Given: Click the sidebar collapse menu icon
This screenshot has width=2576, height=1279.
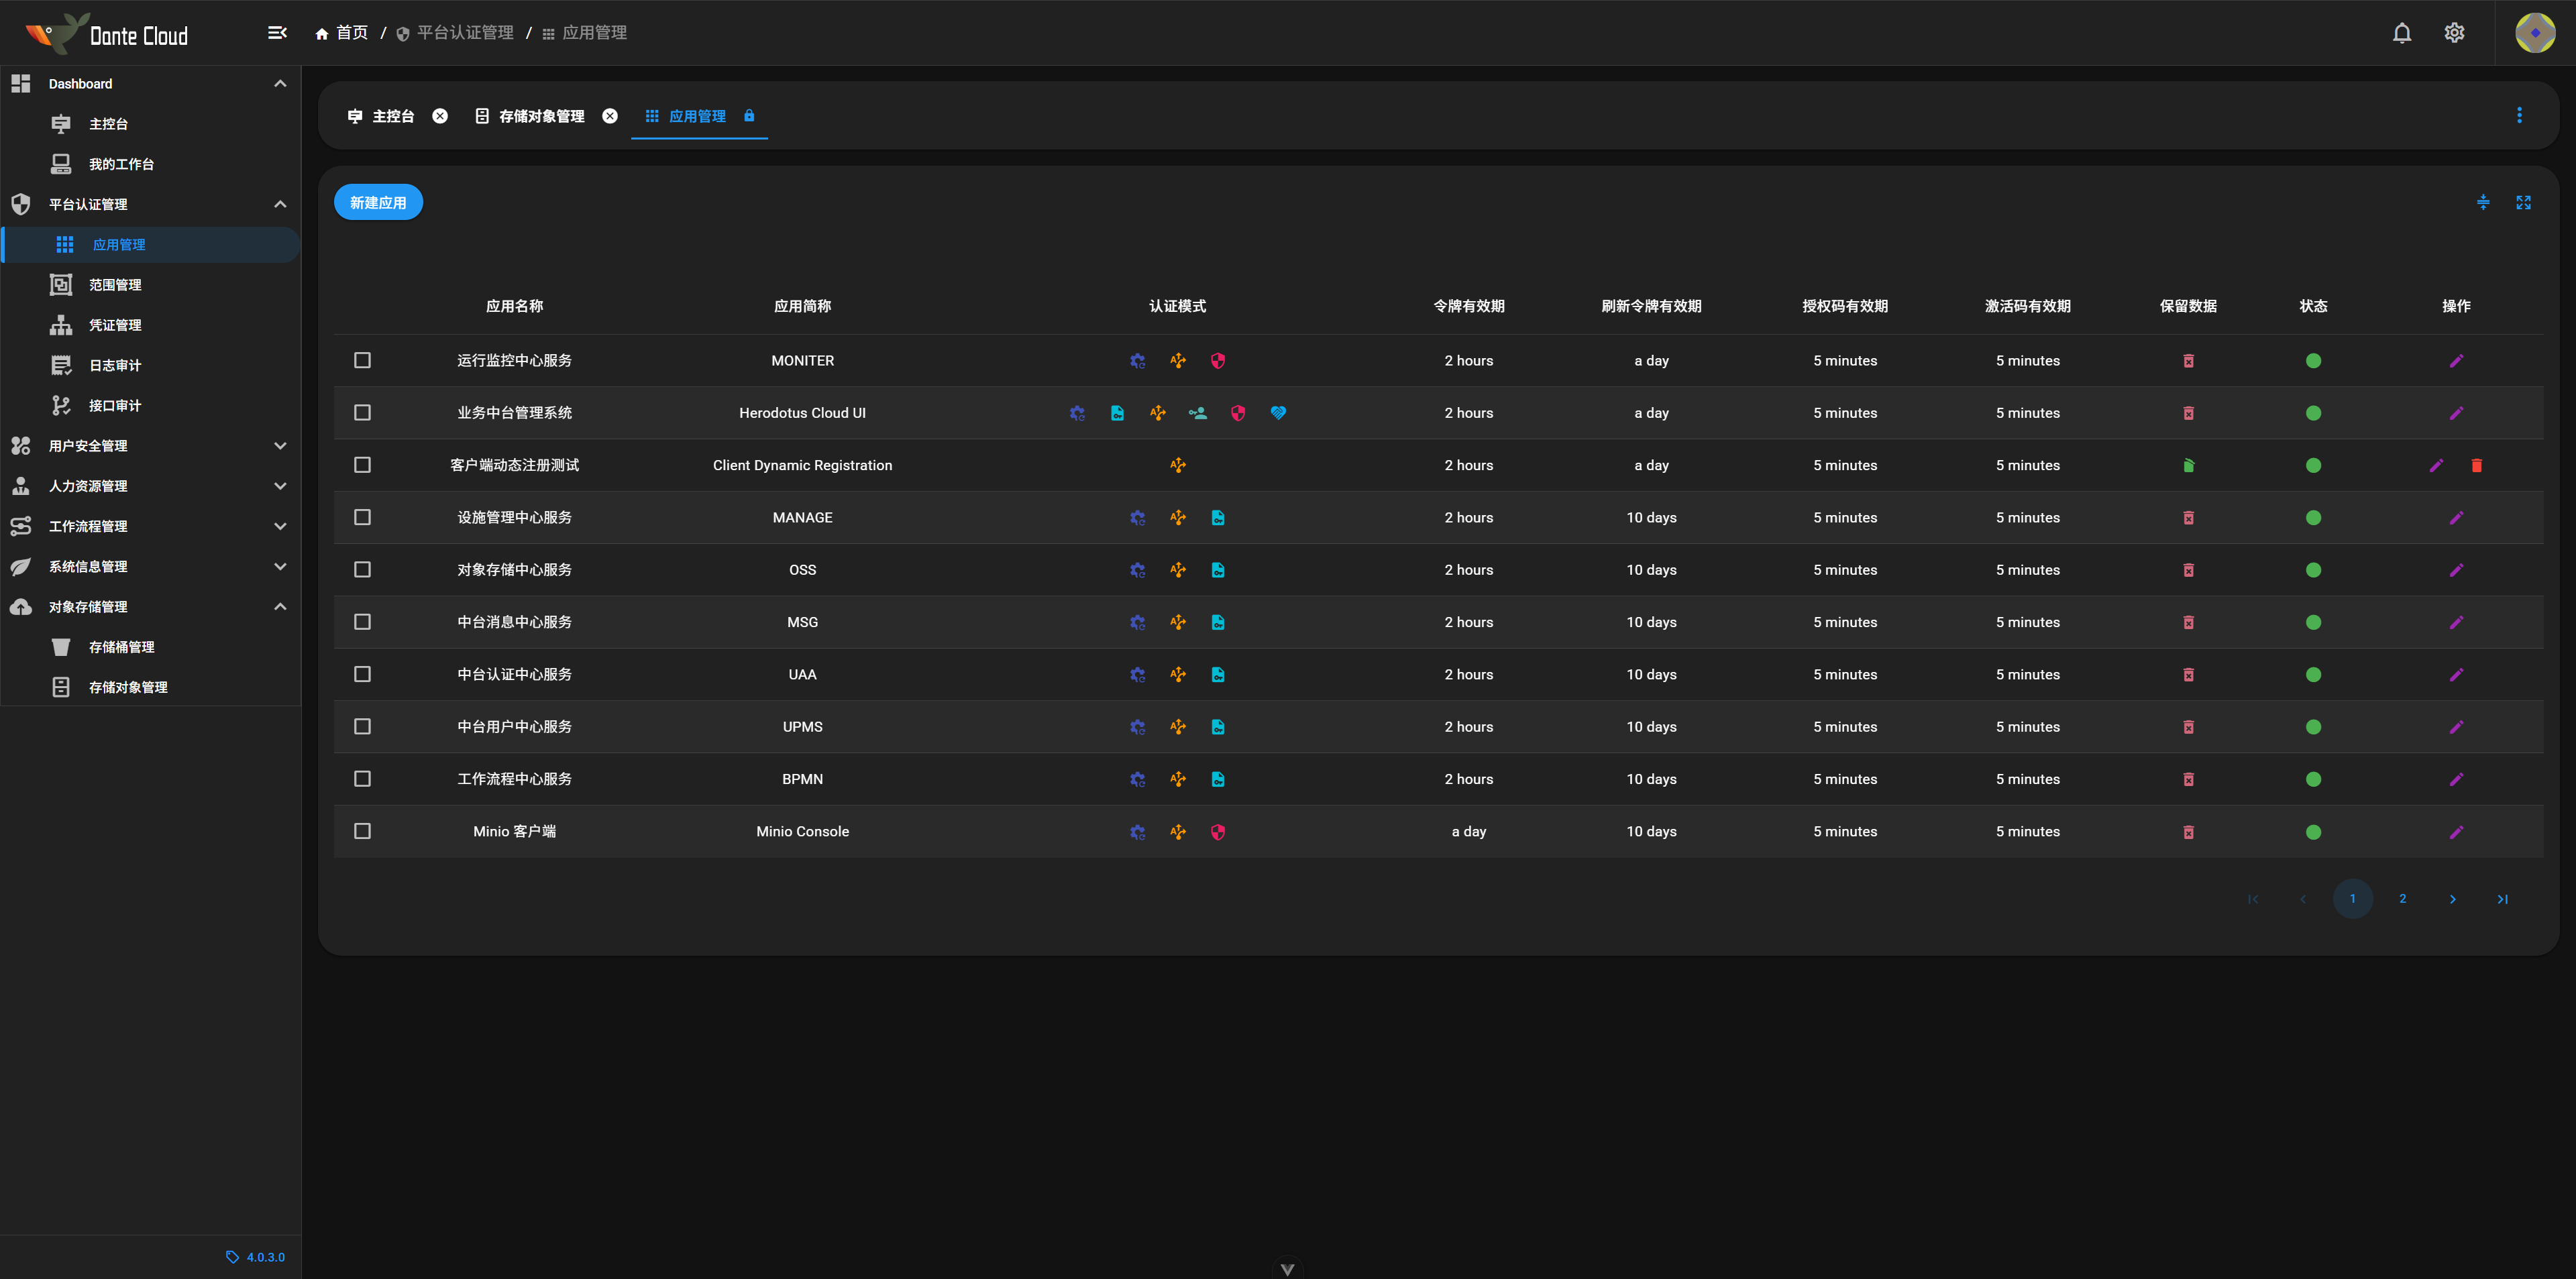Looking at the screenshot, I should (277, 33).
